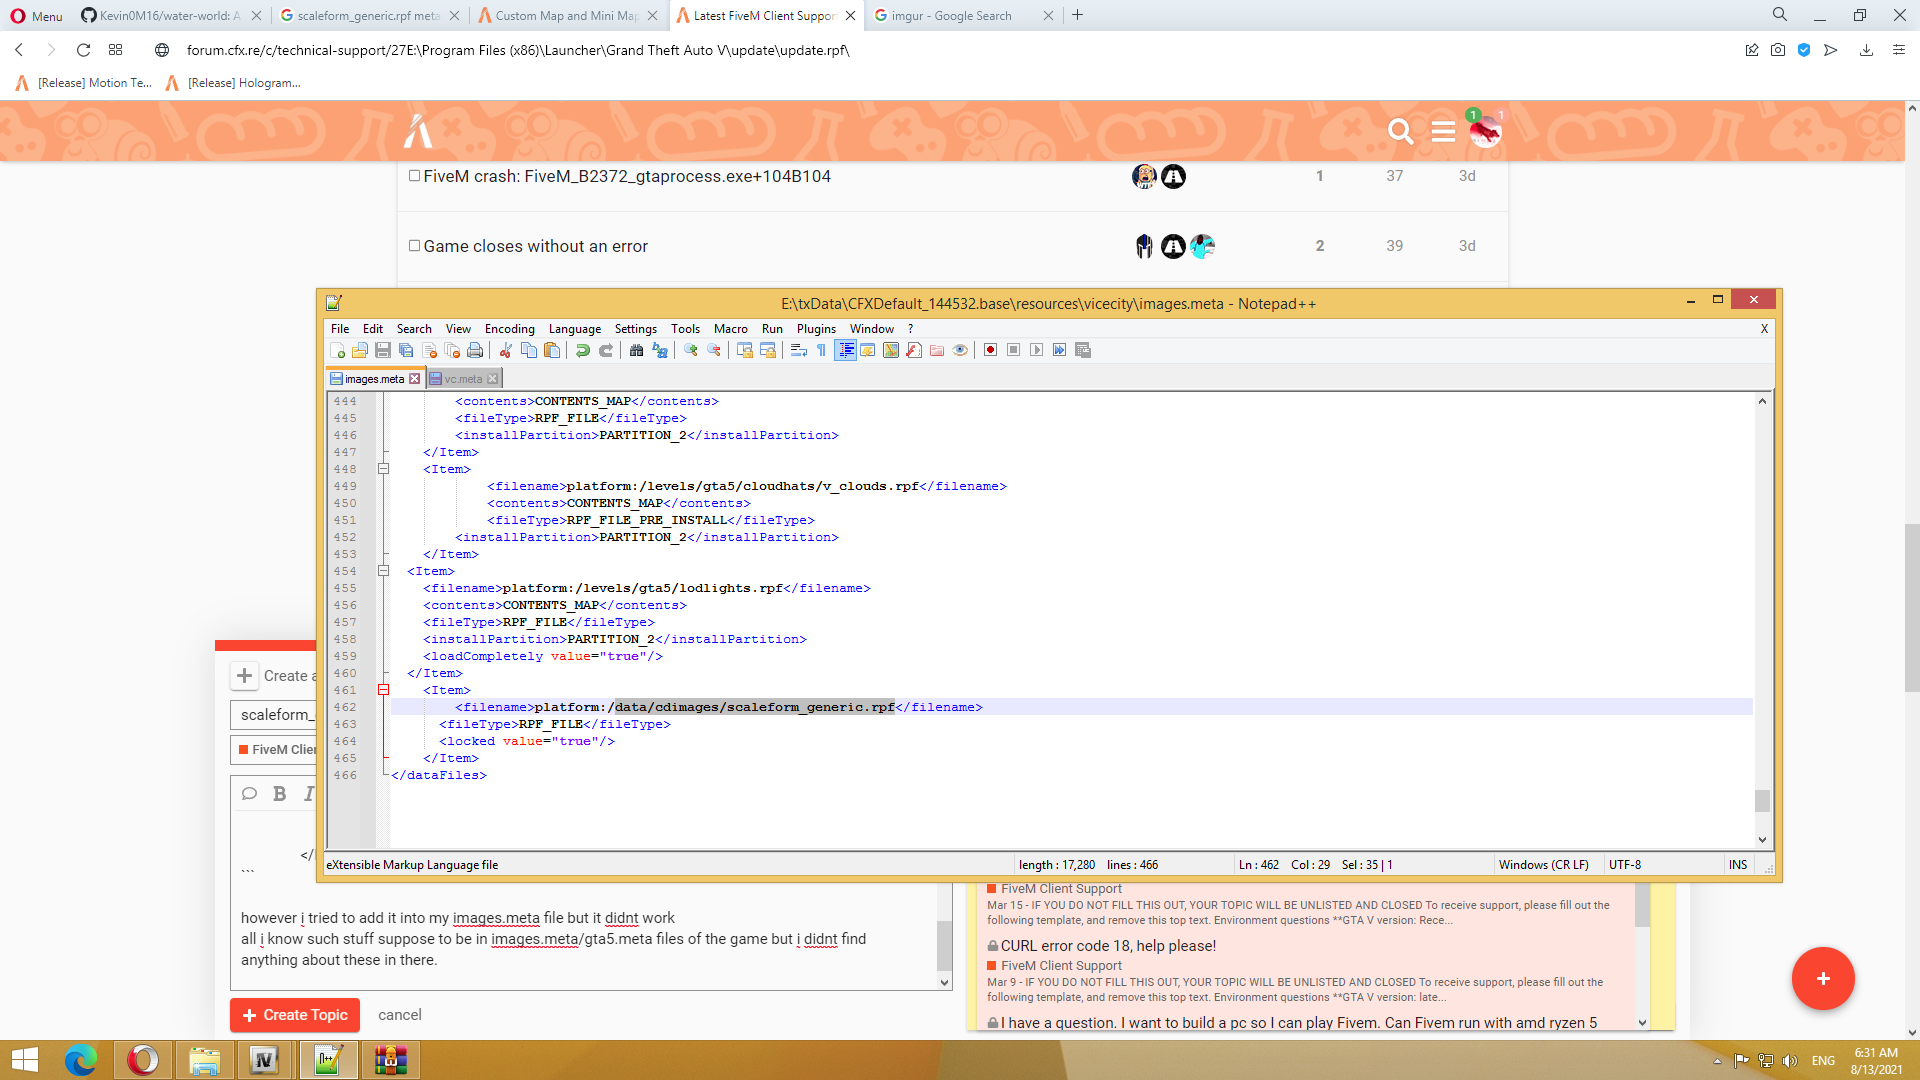Toggle synchronize horizontal scrolling icon
1920x1080 pixels.
[x=767, y=350]
